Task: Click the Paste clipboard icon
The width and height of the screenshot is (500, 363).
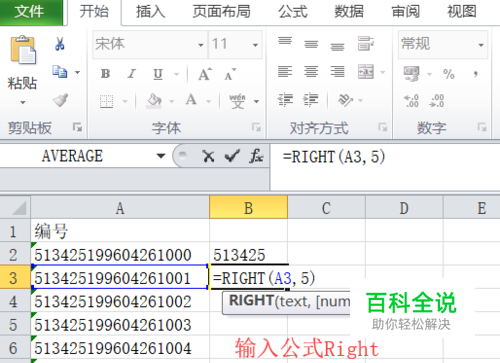Action: [23, 50]
